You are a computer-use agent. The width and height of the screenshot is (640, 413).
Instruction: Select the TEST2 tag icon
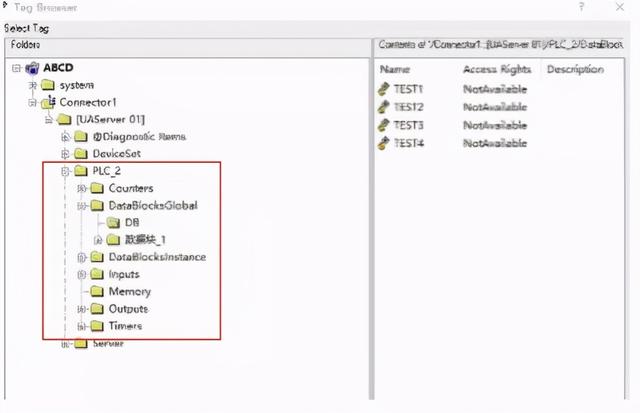(x=384, y=107)
